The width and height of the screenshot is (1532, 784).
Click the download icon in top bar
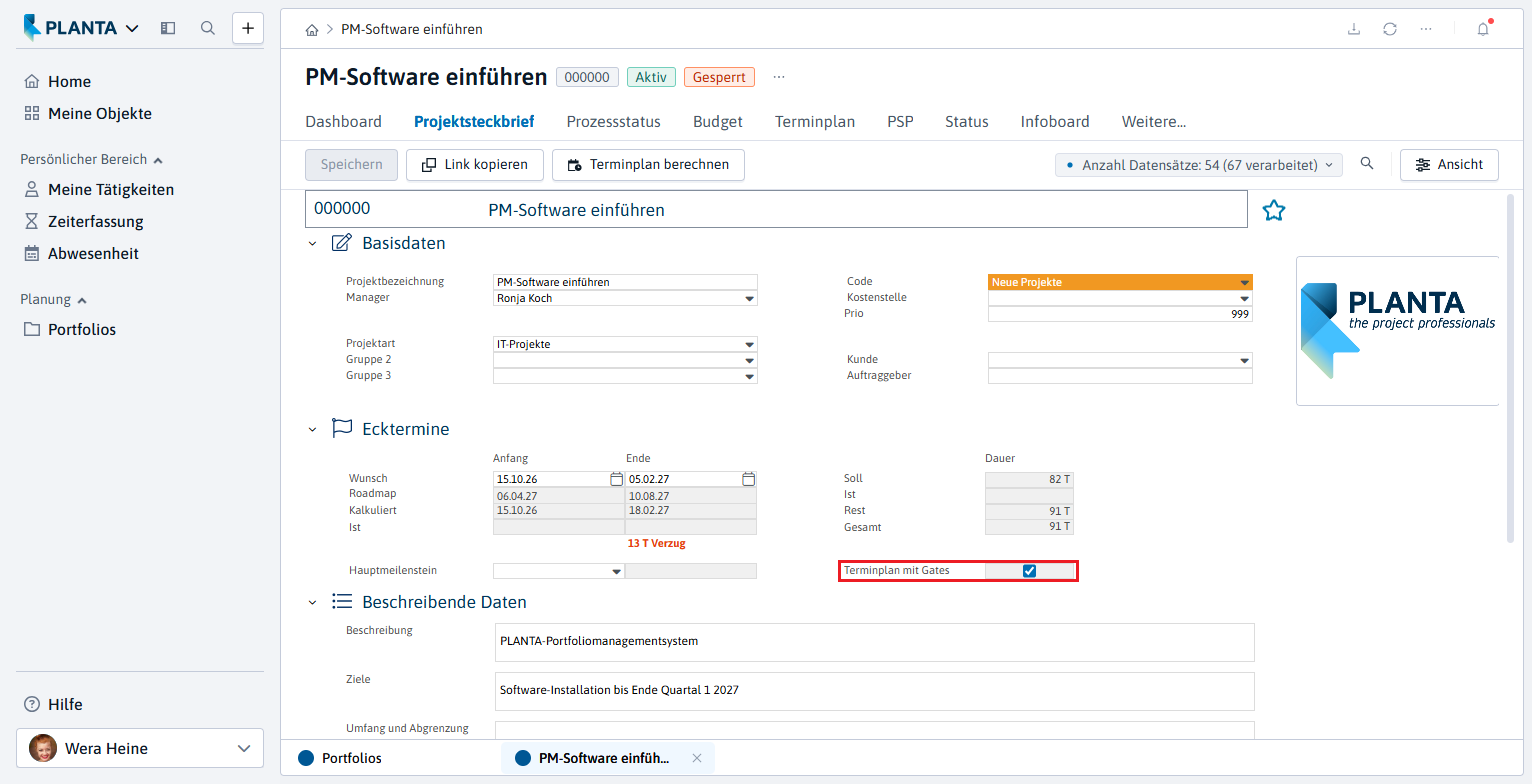click(1354, 29)
